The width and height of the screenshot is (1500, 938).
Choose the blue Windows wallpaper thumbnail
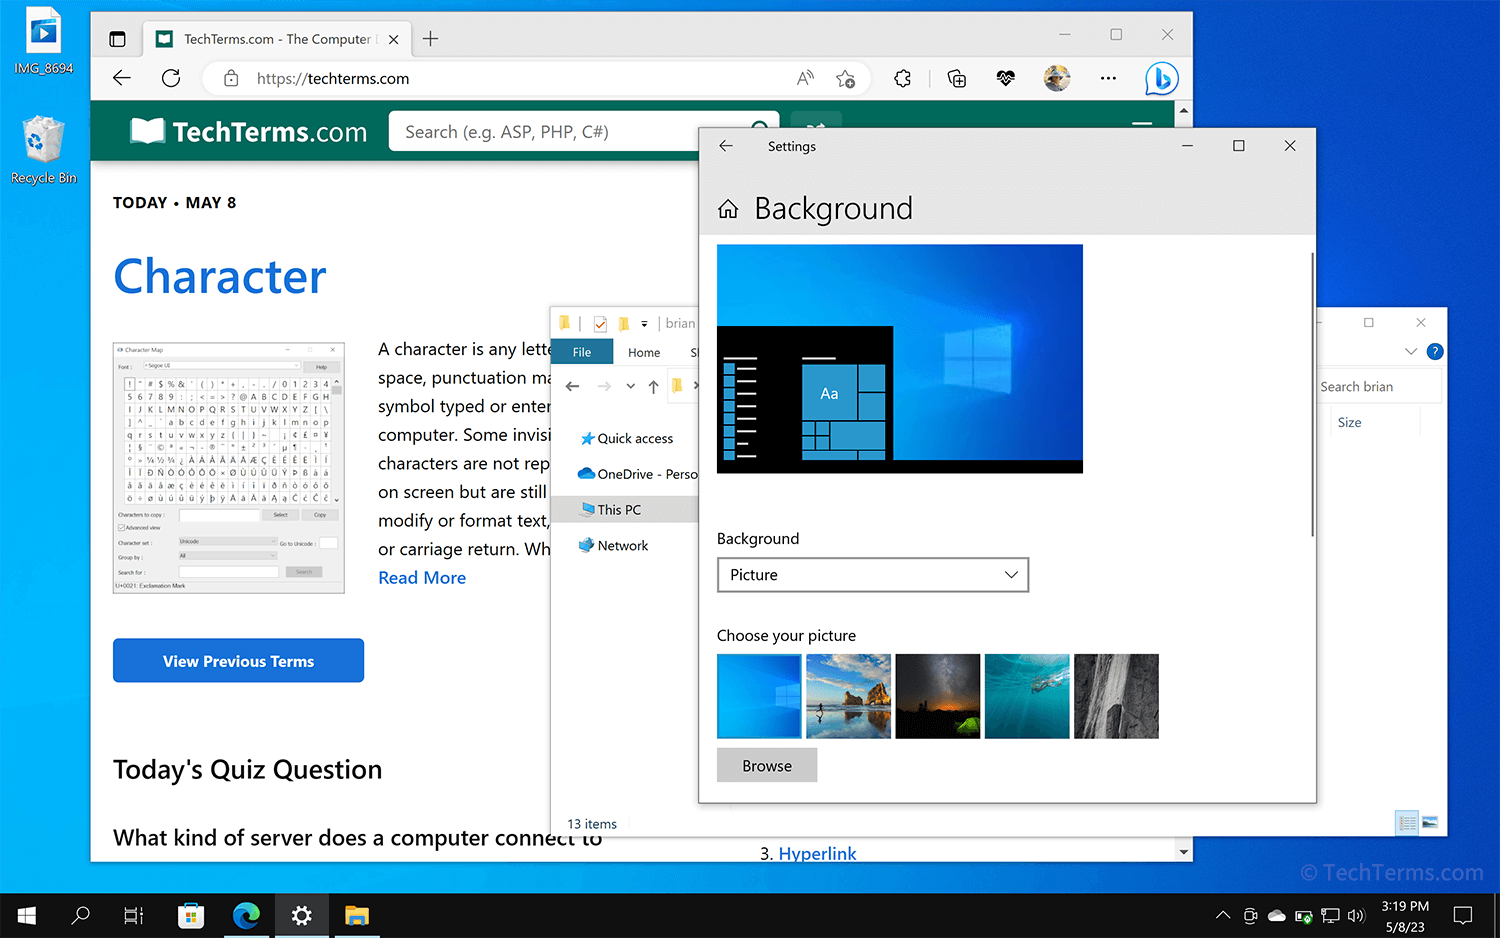pyautogui.click(x=759, y=696)
